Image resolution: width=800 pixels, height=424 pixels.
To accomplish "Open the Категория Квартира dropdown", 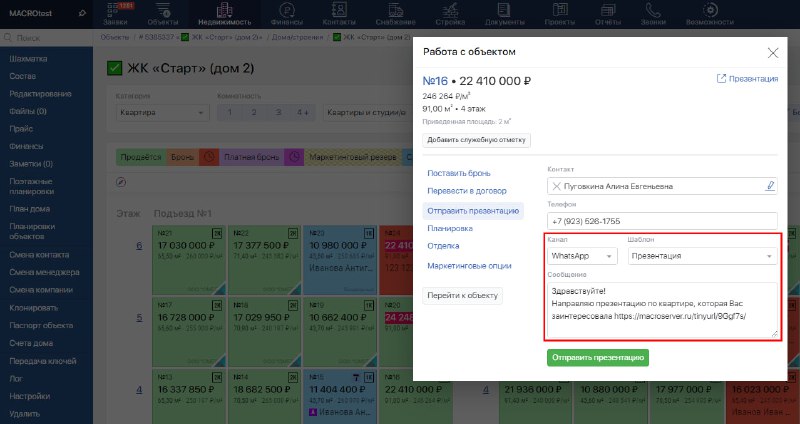I will [162, 113].
